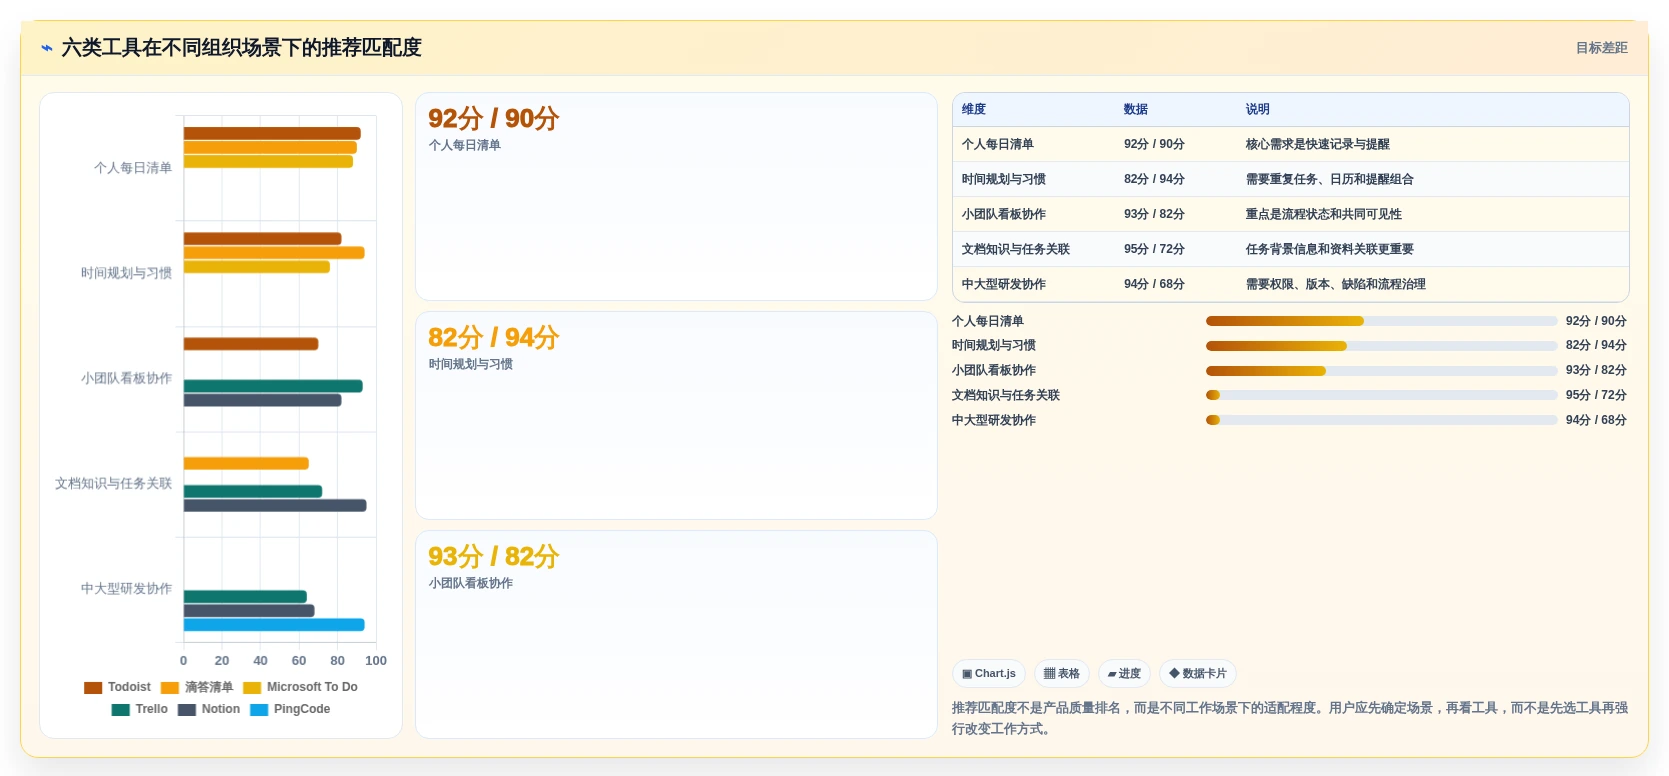The height and width of the screenshot is (776, 1669).
Task: Click the chart axis label 文档知识与任务关联
Action: [x=114, y=483]
